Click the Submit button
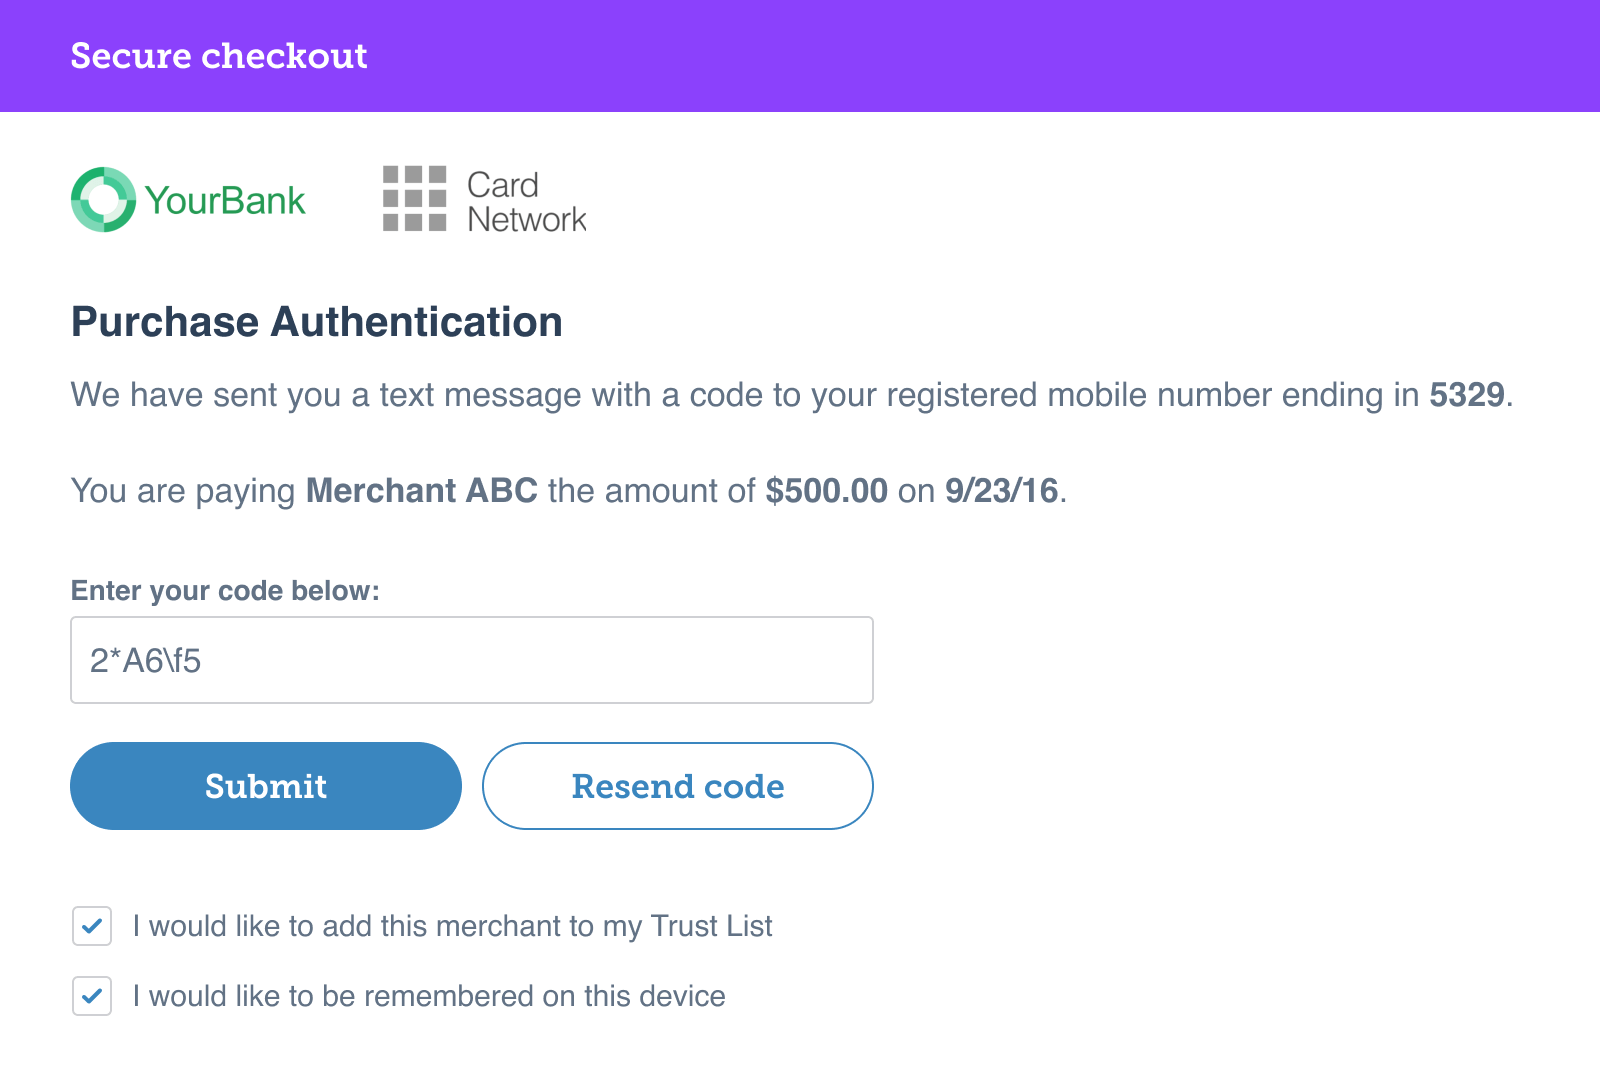The height and width of the screenshot is (1080, 1600). tap(266, 786)
